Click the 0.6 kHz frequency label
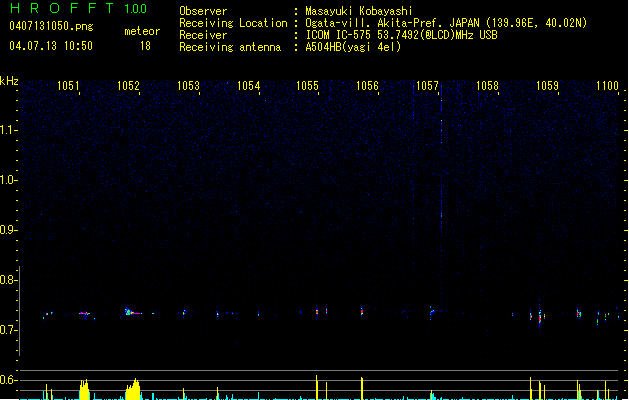Screen dimensions: 629x400 tap(8, 380)
